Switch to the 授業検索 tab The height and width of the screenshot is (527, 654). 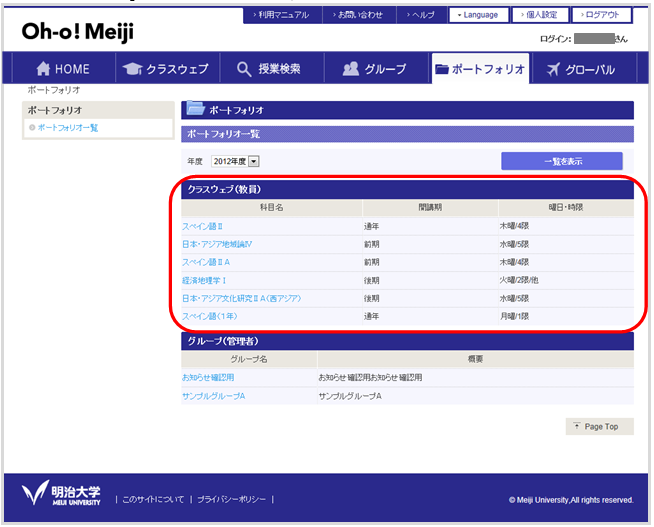pyautogui.click(x=272, y=69)
